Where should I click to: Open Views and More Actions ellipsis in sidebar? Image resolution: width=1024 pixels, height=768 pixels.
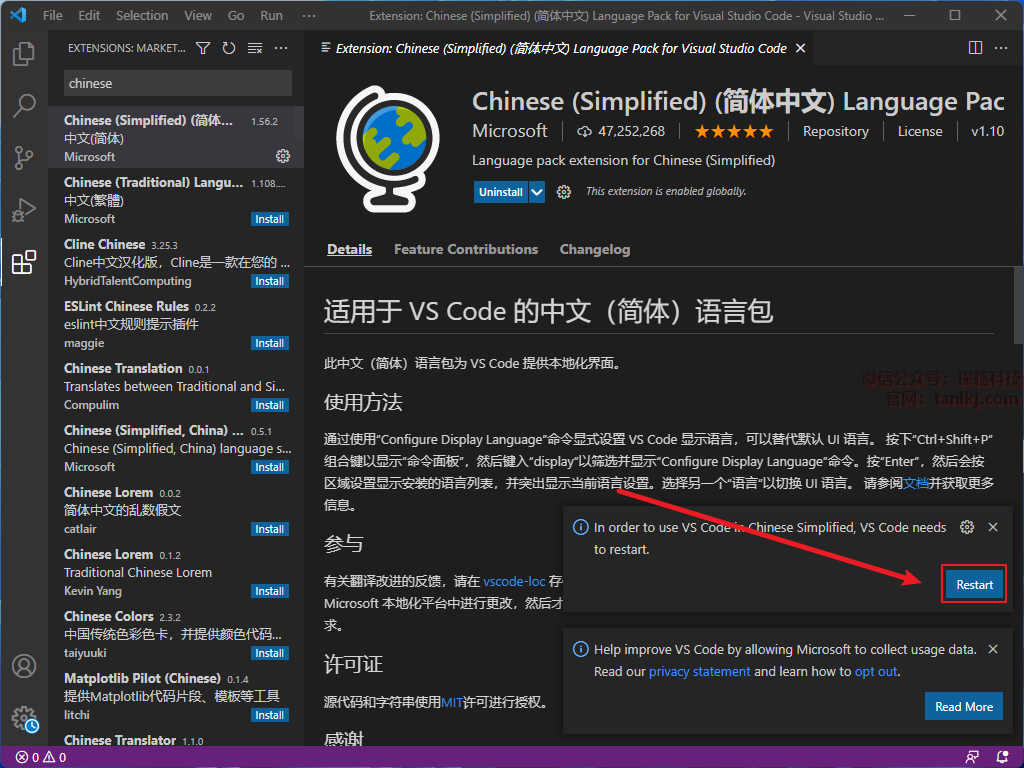pos(281,48)
